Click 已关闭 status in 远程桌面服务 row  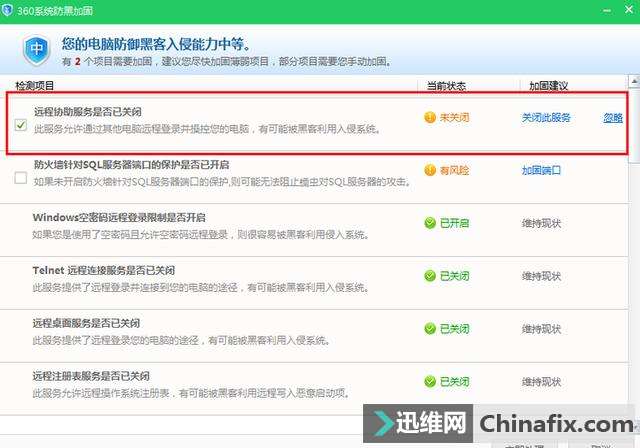[454, 329]
